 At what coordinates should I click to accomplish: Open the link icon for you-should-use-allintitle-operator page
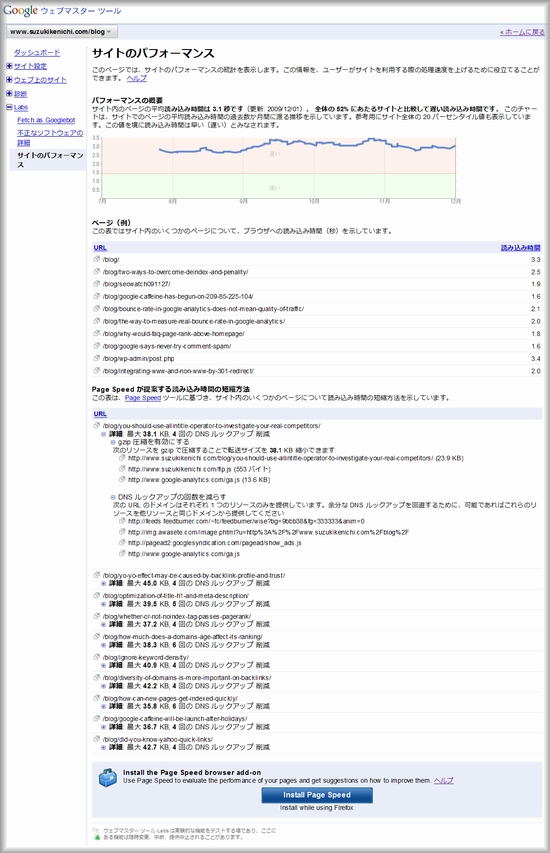pyautogui.click(x=96, y=425)
